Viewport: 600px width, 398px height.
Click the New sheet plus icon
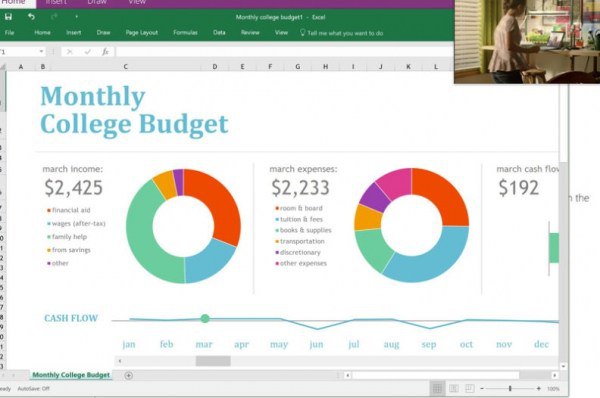point(129,375)
